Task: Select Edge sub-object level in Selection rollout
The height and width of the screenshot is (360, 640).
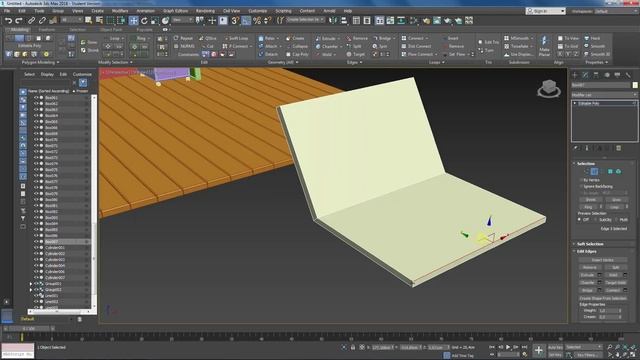Action: tap(594, 171)
